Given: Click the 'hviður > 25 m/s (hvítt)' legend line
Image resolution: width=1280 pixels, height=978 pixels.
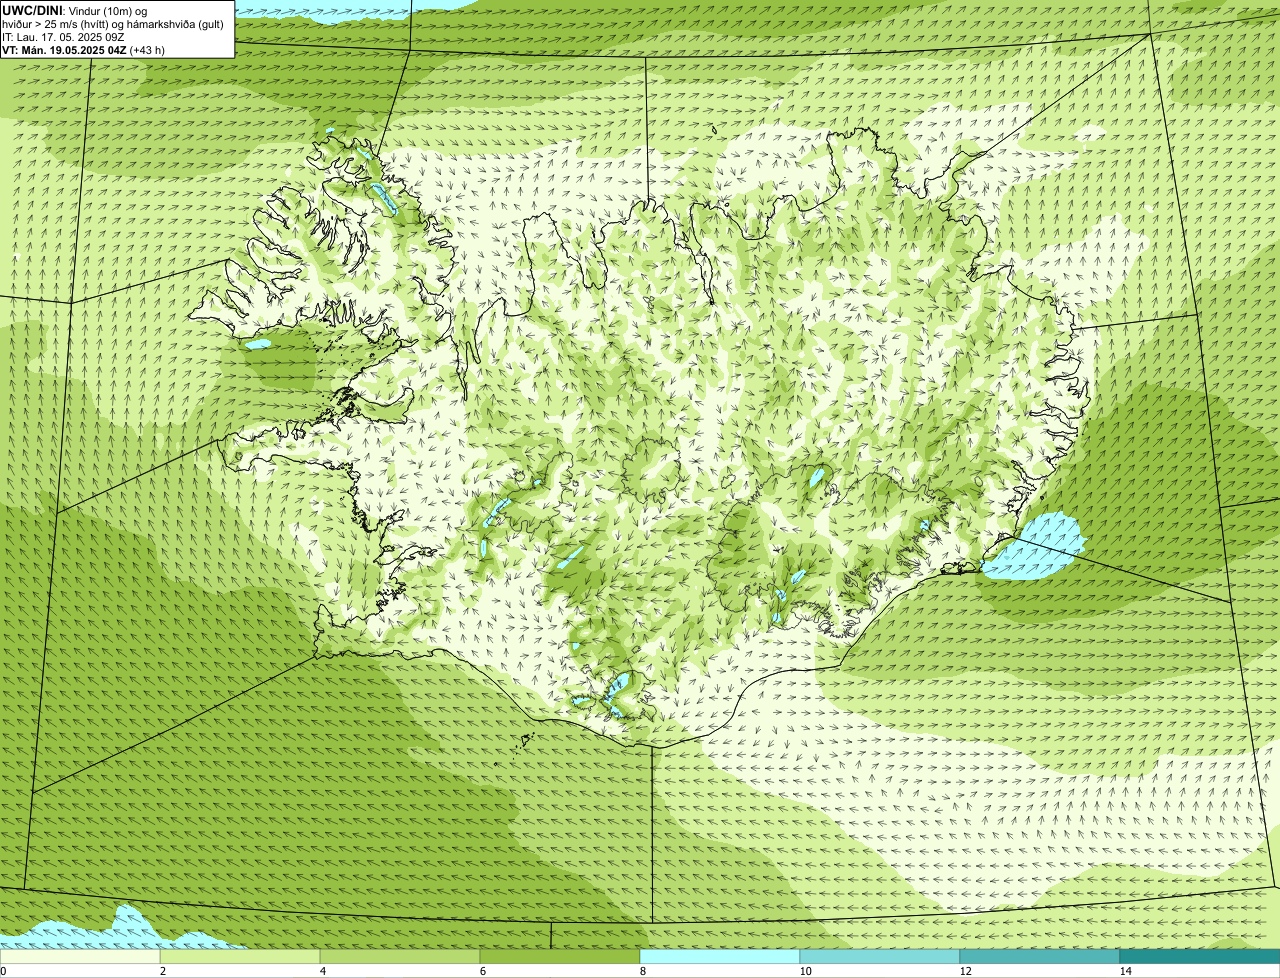Looking at the screenshot, I should (x=112, y=24).
